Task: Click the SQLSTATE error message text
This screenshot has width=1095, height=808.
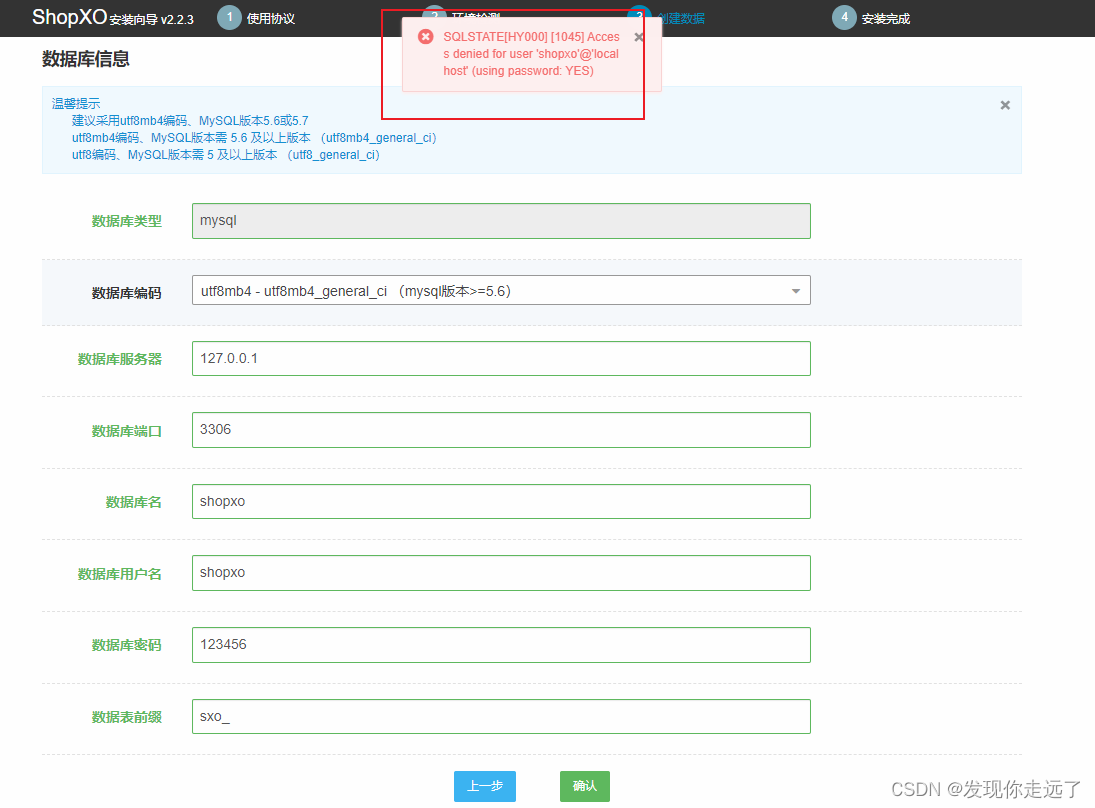Action: pos(531,54)
